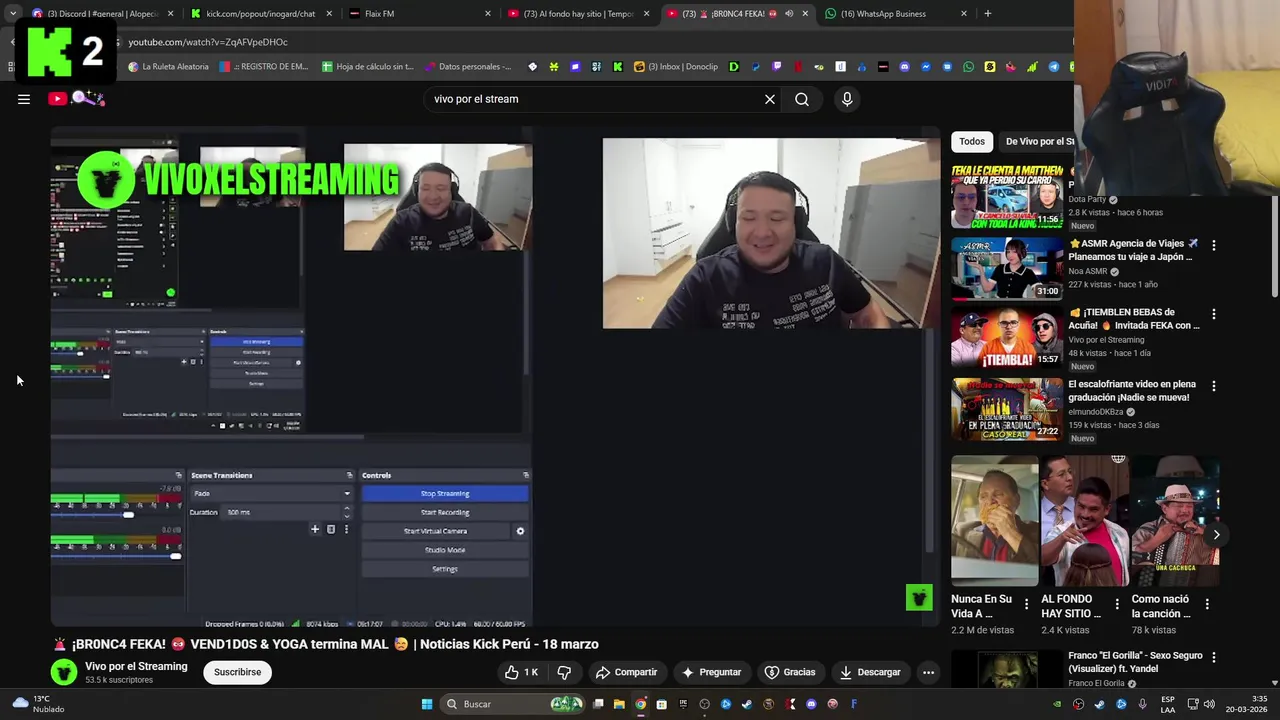Open the La Ruleta Aleatoria bookmark
This screenshot has width=1280, height=720.
168,67
